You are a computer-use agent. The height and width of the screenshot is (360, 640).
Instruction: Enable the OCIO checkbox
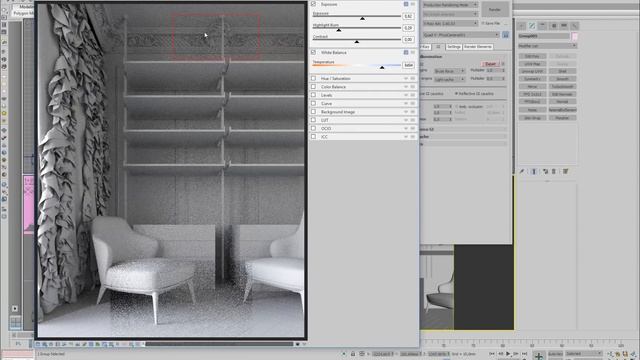[313, 129]
